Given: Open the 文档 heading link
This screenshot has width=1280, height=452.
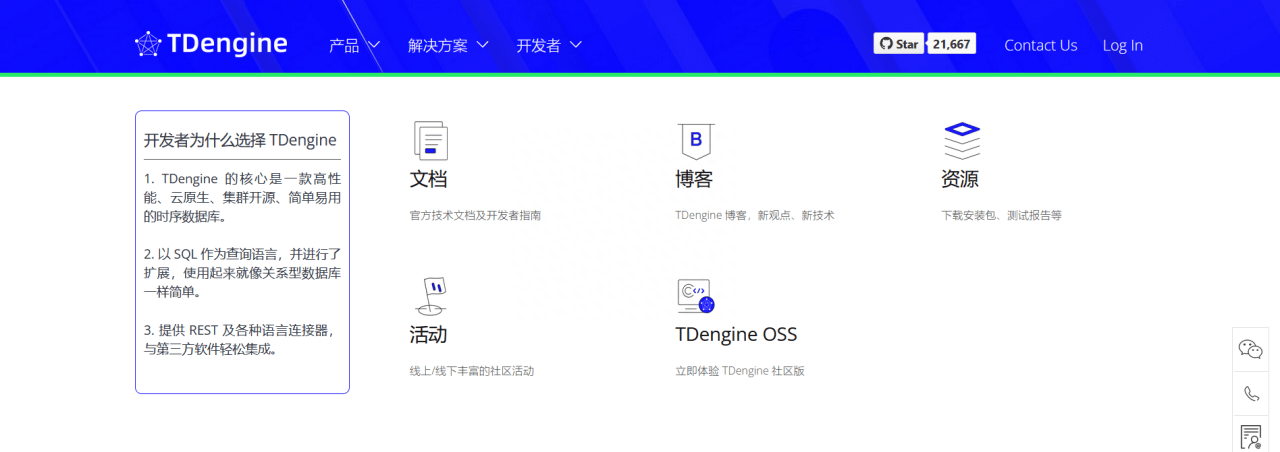Looking at the screenshot, I should 428,179.
